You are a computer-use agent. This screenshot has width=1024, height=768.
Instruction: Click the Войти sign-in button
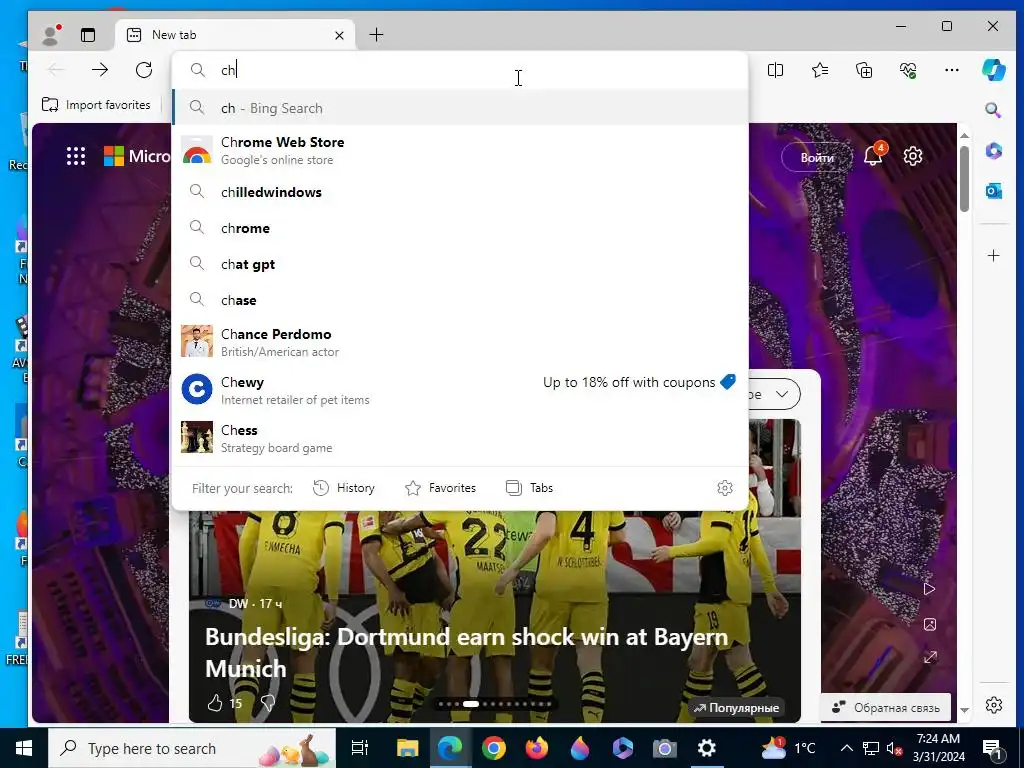coord(816,157)
